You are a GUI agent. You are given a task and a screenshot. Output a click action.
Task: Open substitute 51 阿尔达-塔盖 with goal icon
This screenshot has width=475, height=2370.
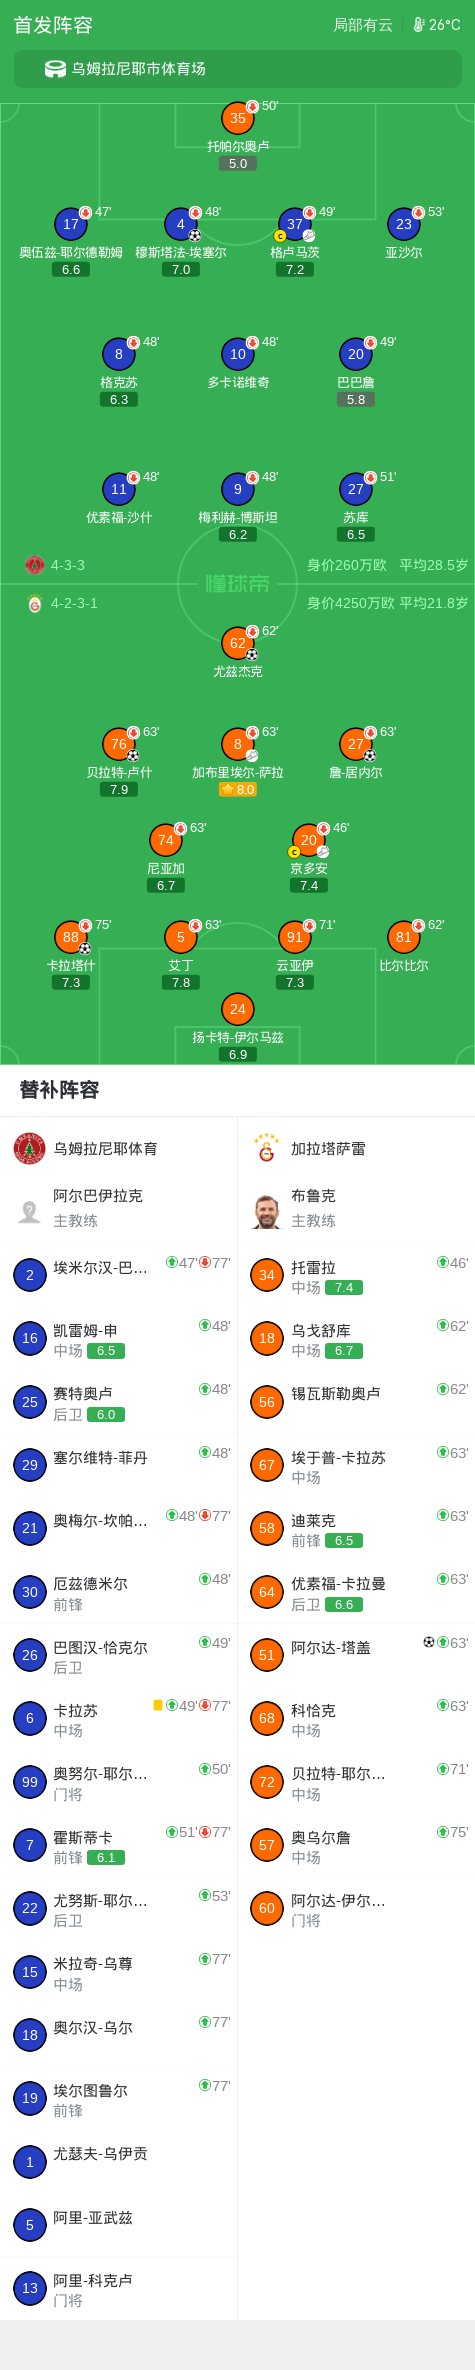coord(356,1655)
